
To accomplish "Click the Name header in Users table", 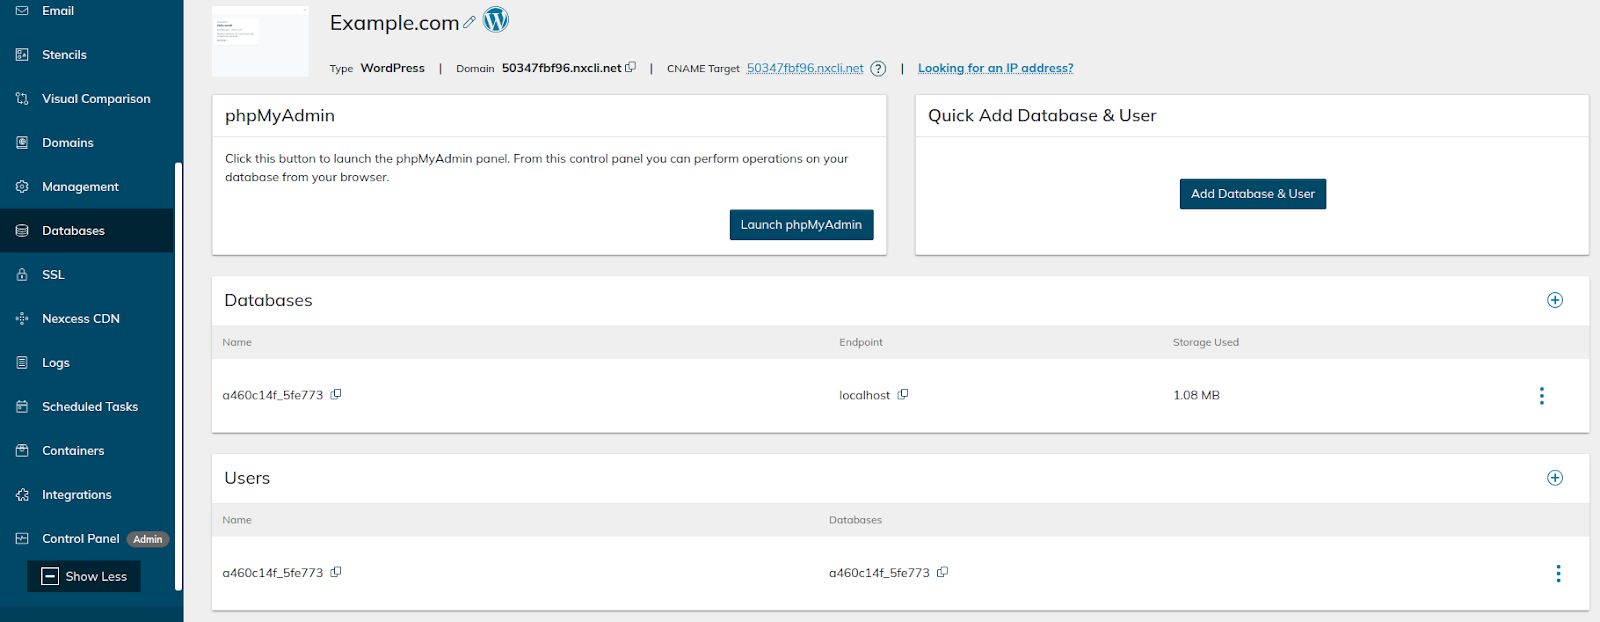I will pyautogui.click(x=237, y=520).
